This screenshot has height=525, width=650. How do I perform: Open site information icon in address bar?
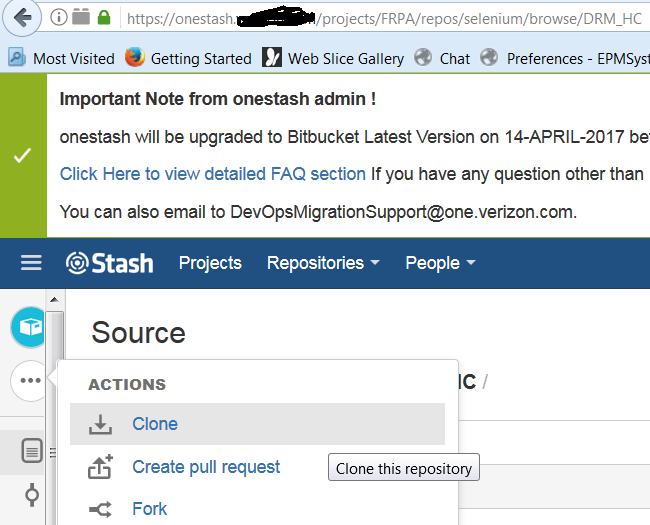click(x=58, y=17)
